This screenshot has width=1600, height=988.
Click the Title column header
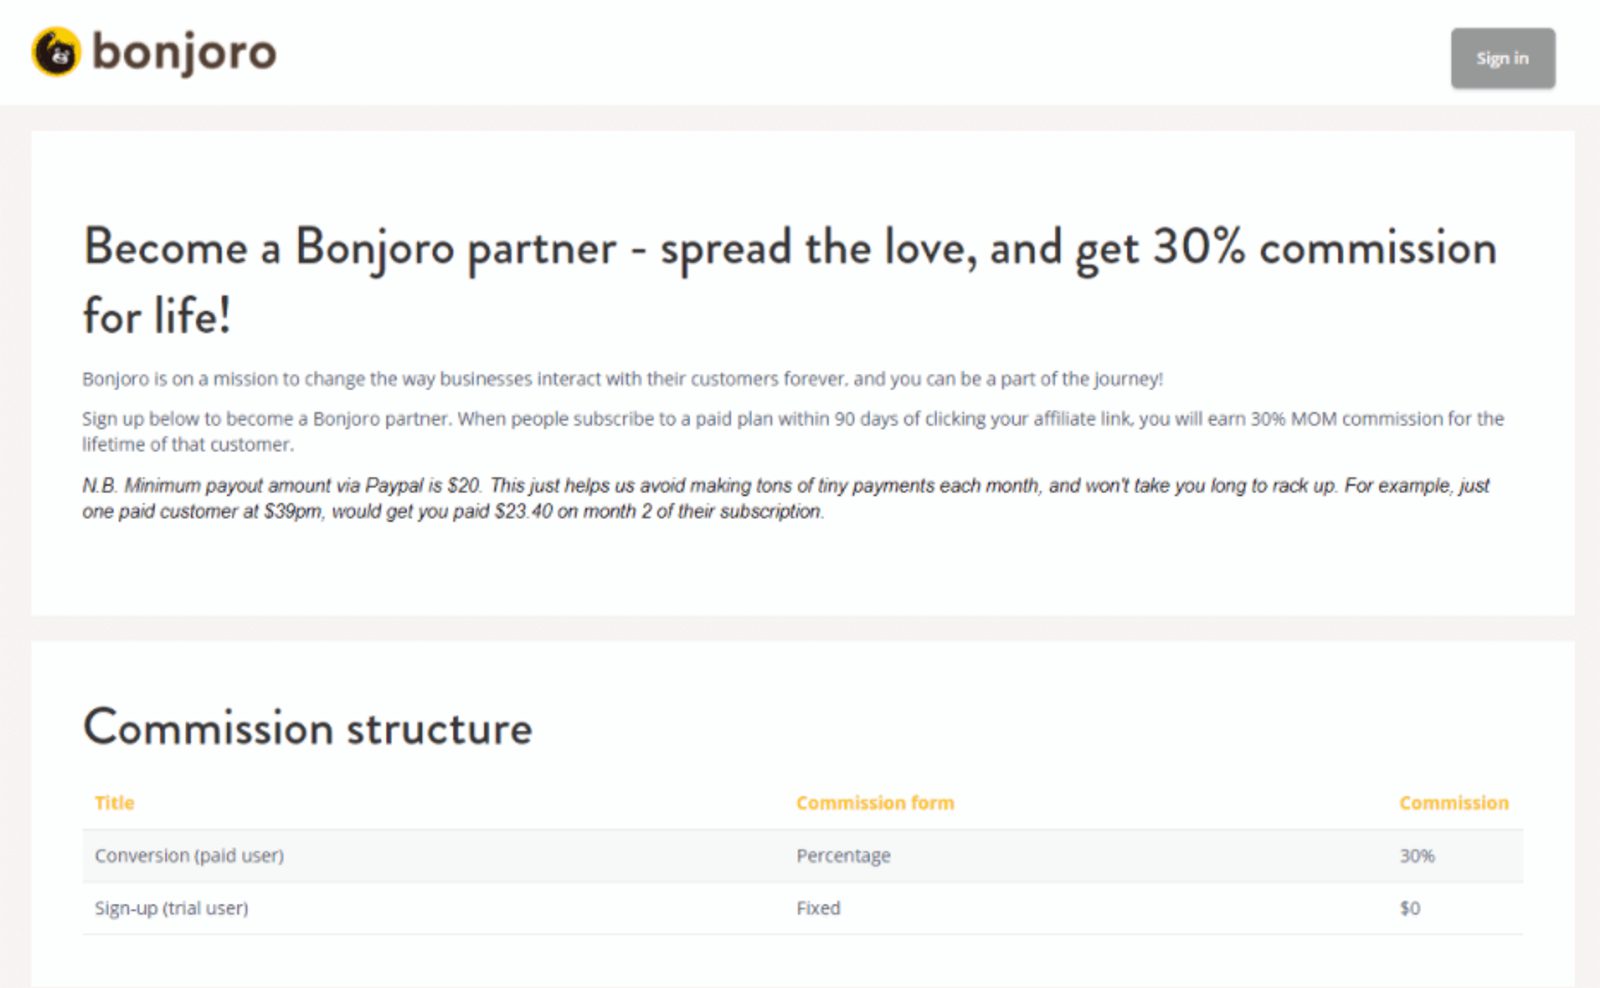tap(113, 802)
